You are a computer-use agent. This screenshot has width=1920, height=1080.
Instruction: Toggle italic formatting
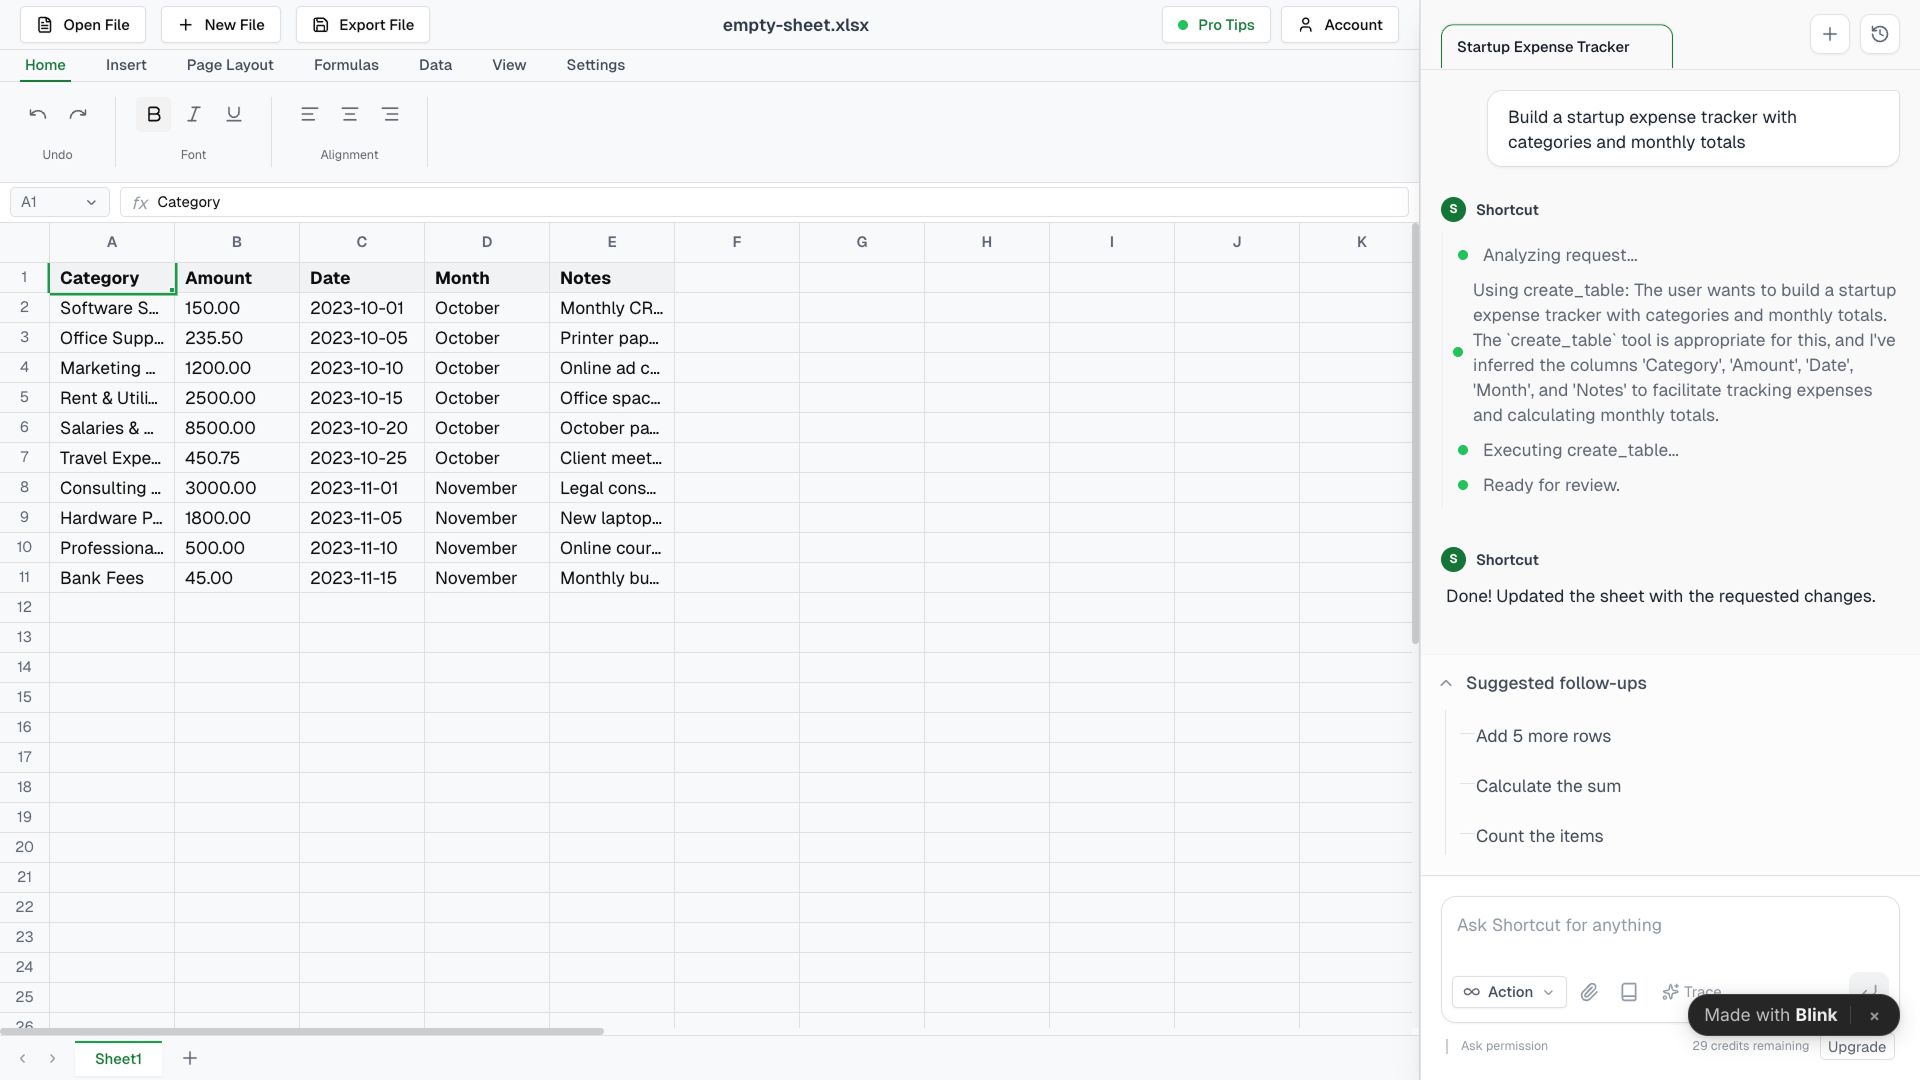pyautogui.click(x=193, y=114)
